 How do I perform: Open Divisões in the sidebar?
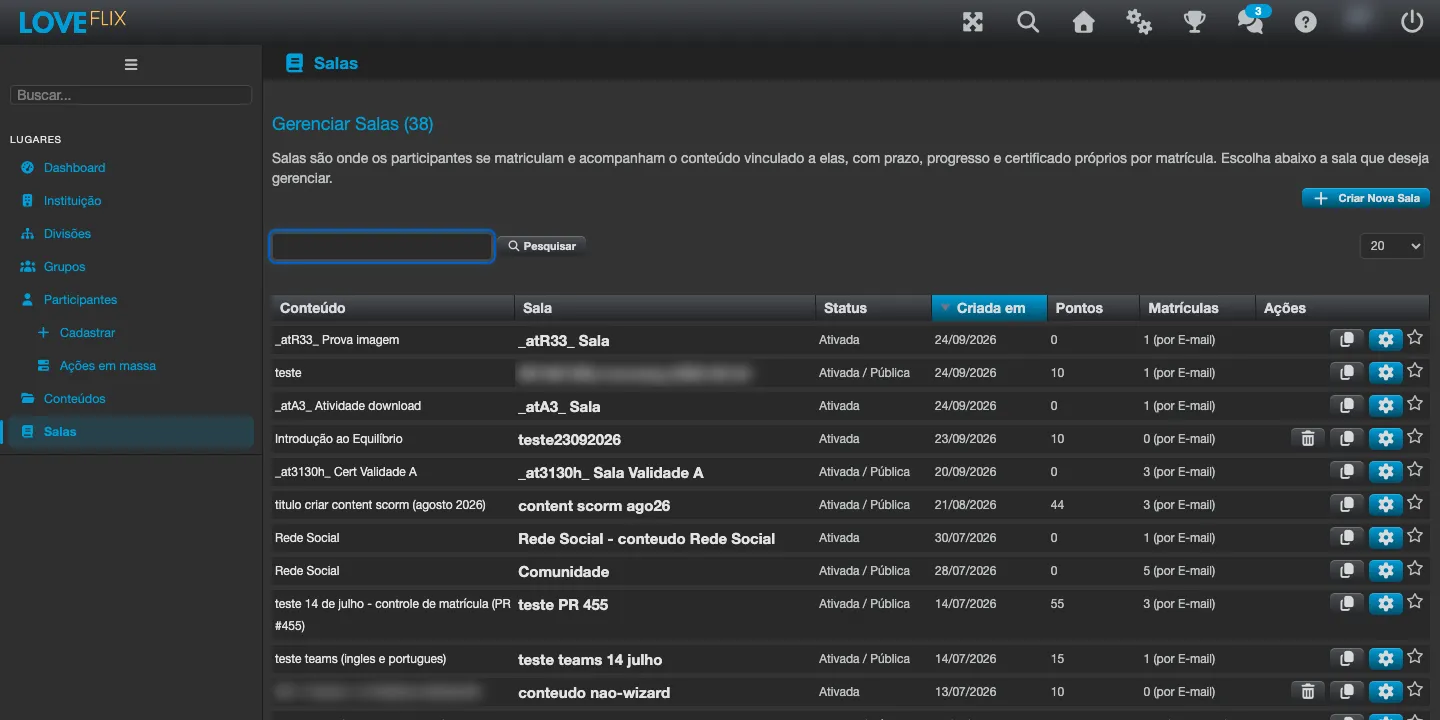click(67, 234)
